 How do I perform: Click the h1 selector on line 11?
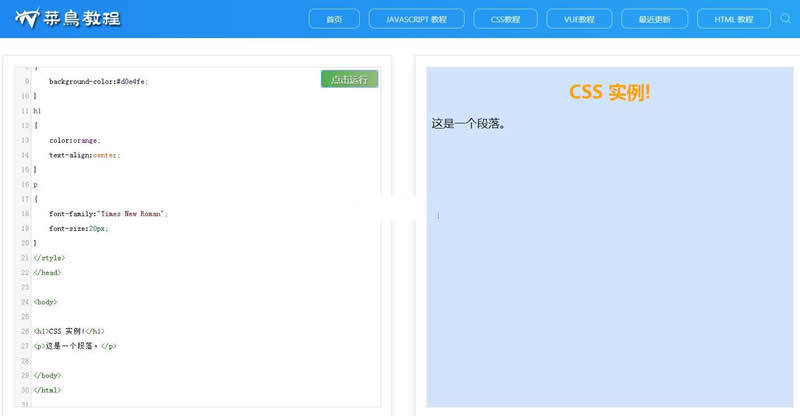click(x=37, y=111)
